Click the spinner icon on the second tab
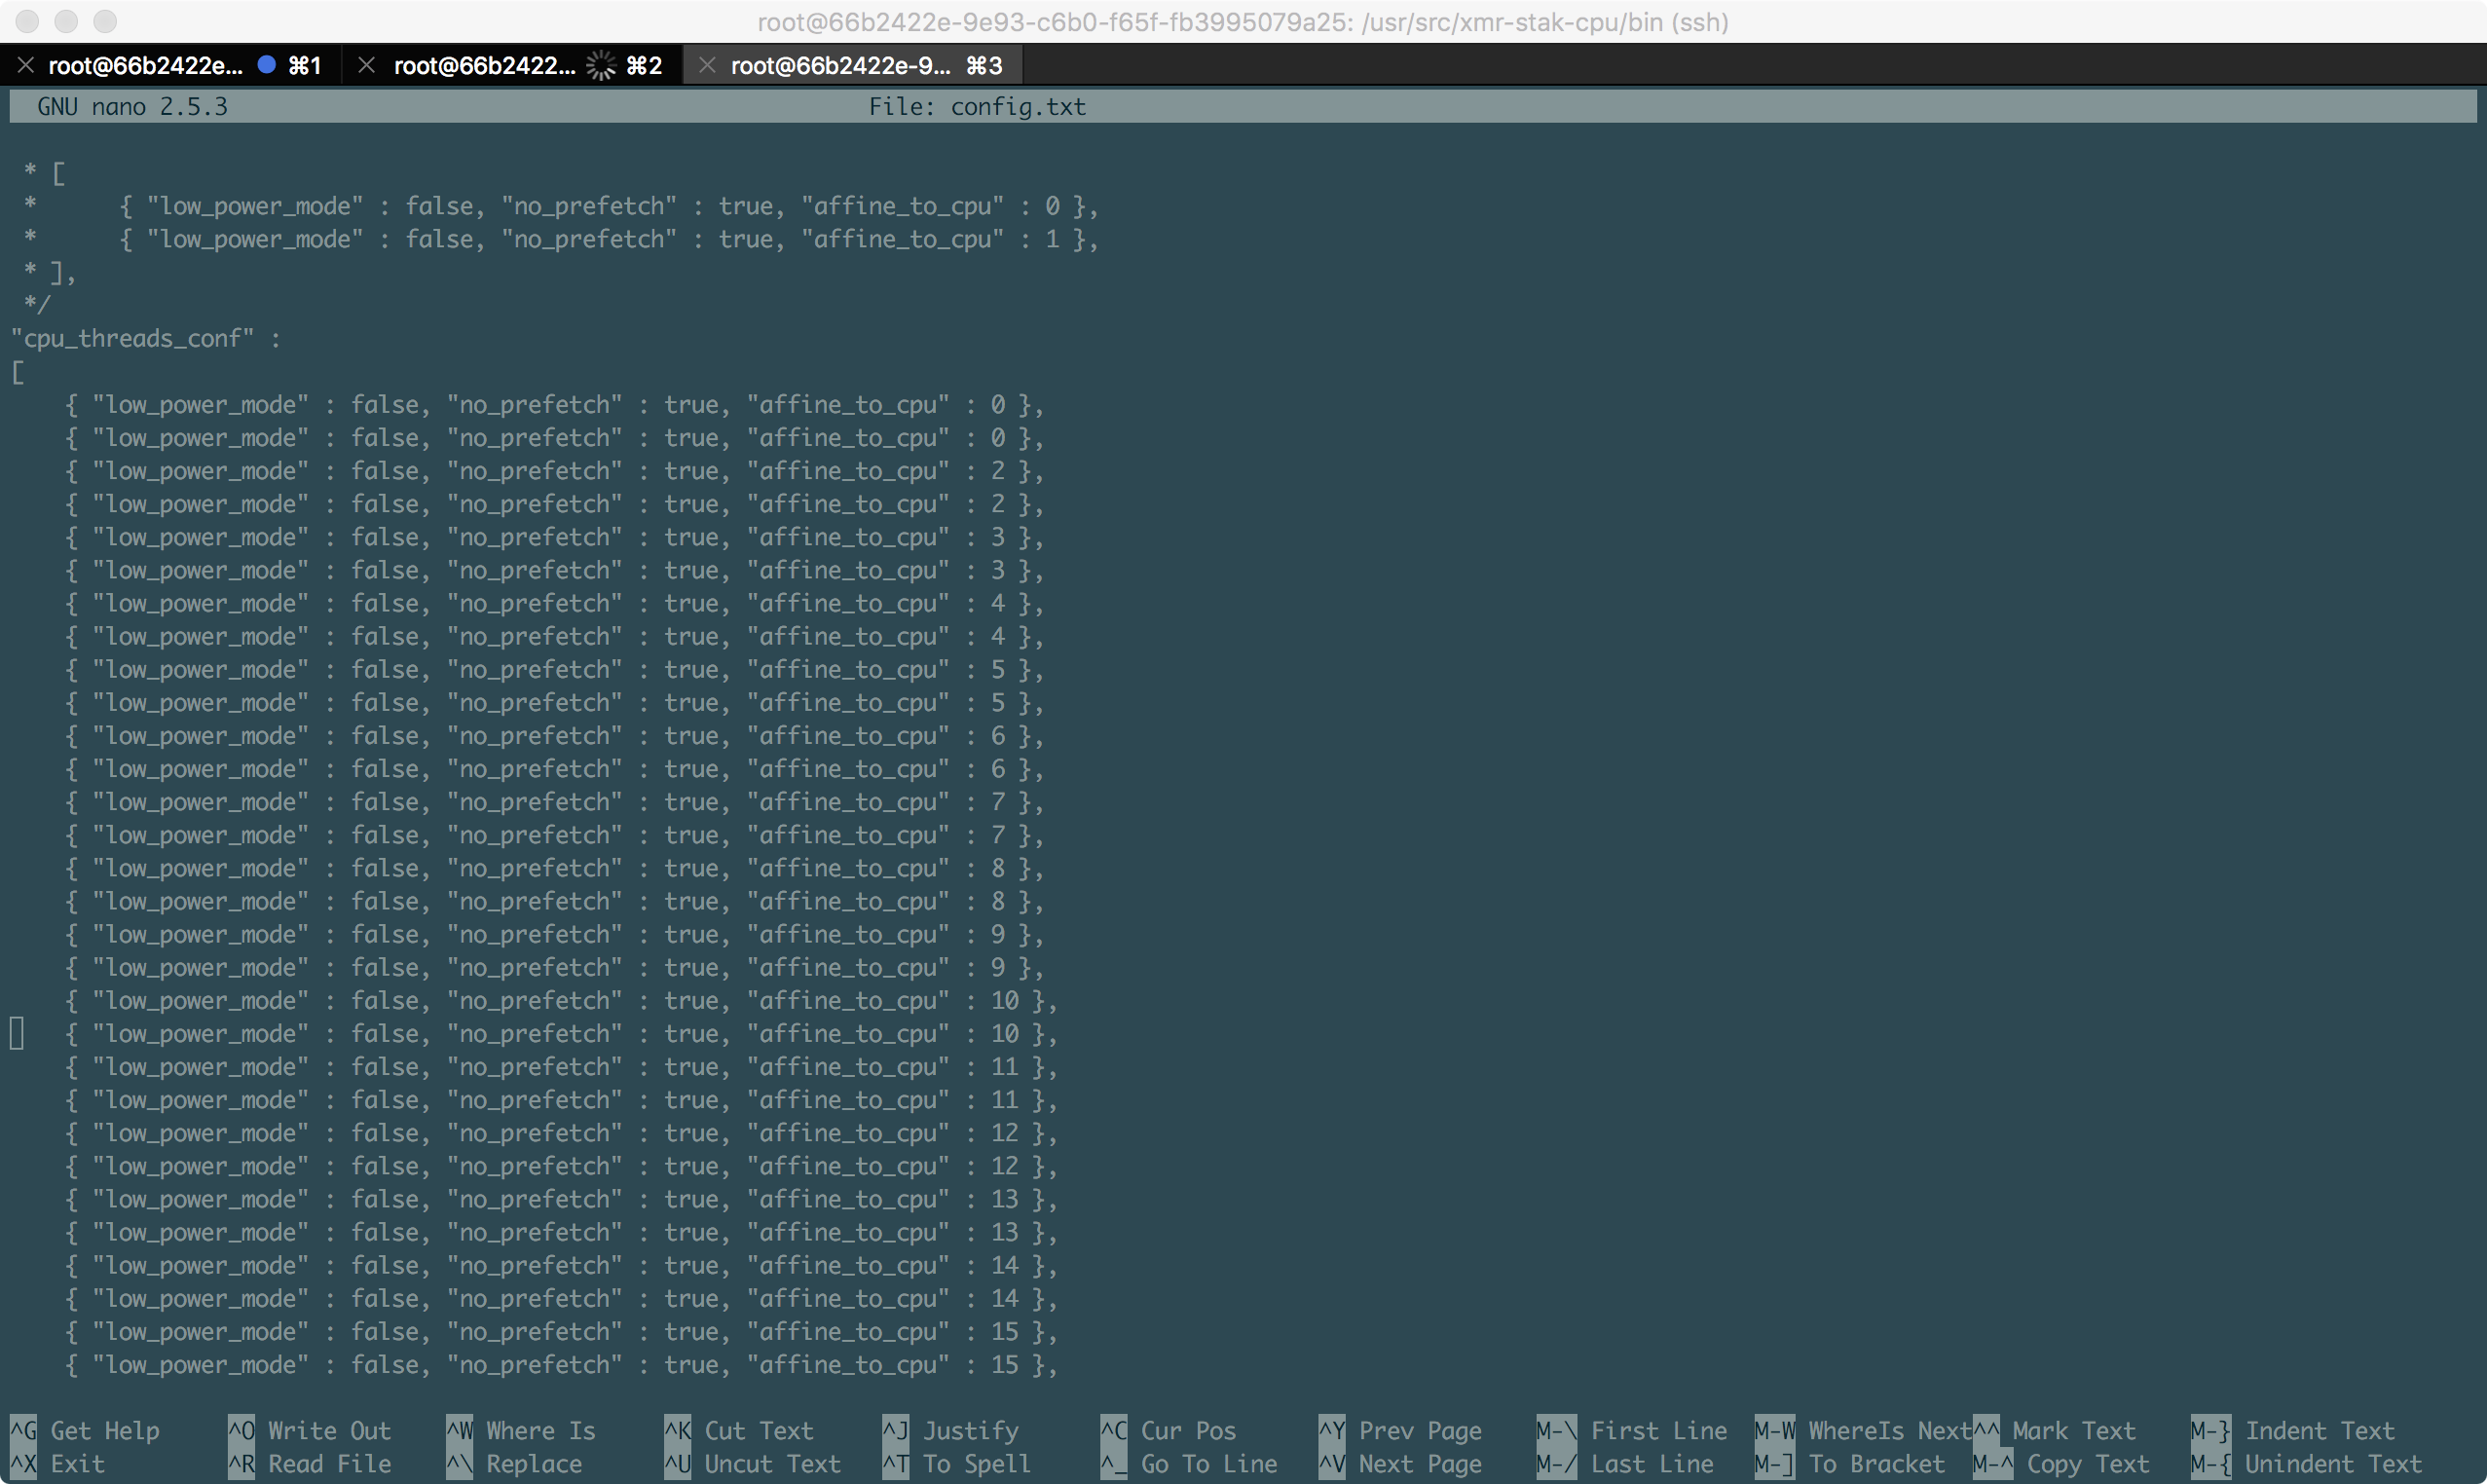Viewport: 2487px width, 1484px height. [600, 64]
